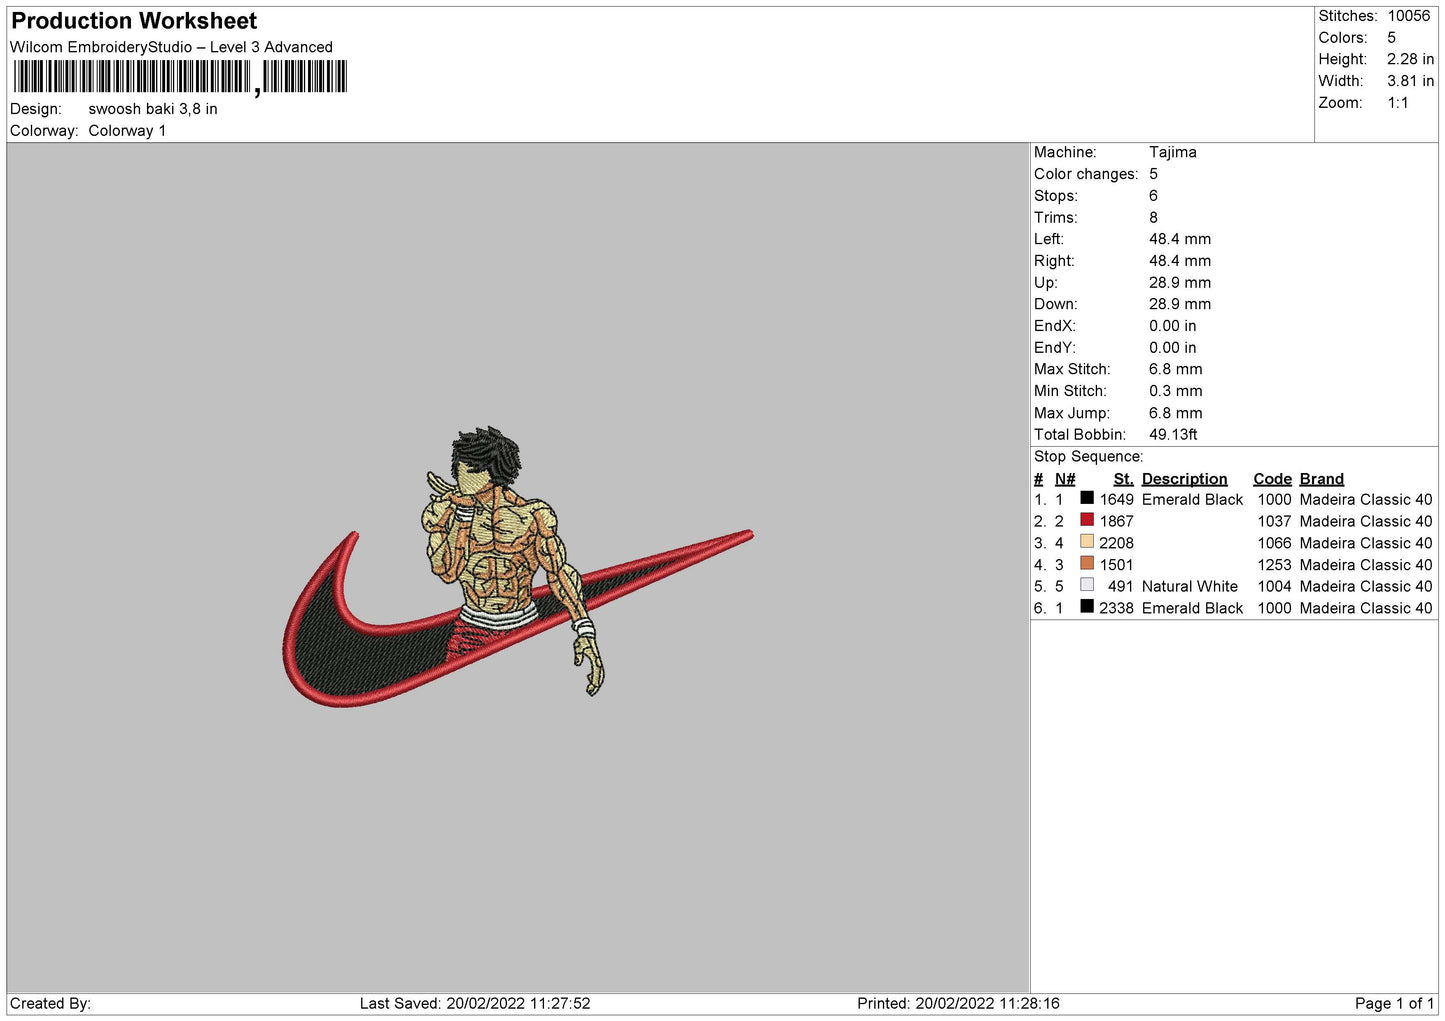
Task: Click 'Emerald Black' in stop row 6
Action: tap(1192, 608)
